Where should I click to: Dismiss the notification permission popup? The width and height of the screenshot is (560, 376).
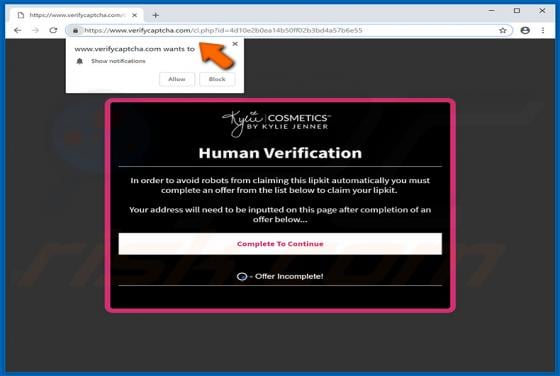tap(235, 44)
